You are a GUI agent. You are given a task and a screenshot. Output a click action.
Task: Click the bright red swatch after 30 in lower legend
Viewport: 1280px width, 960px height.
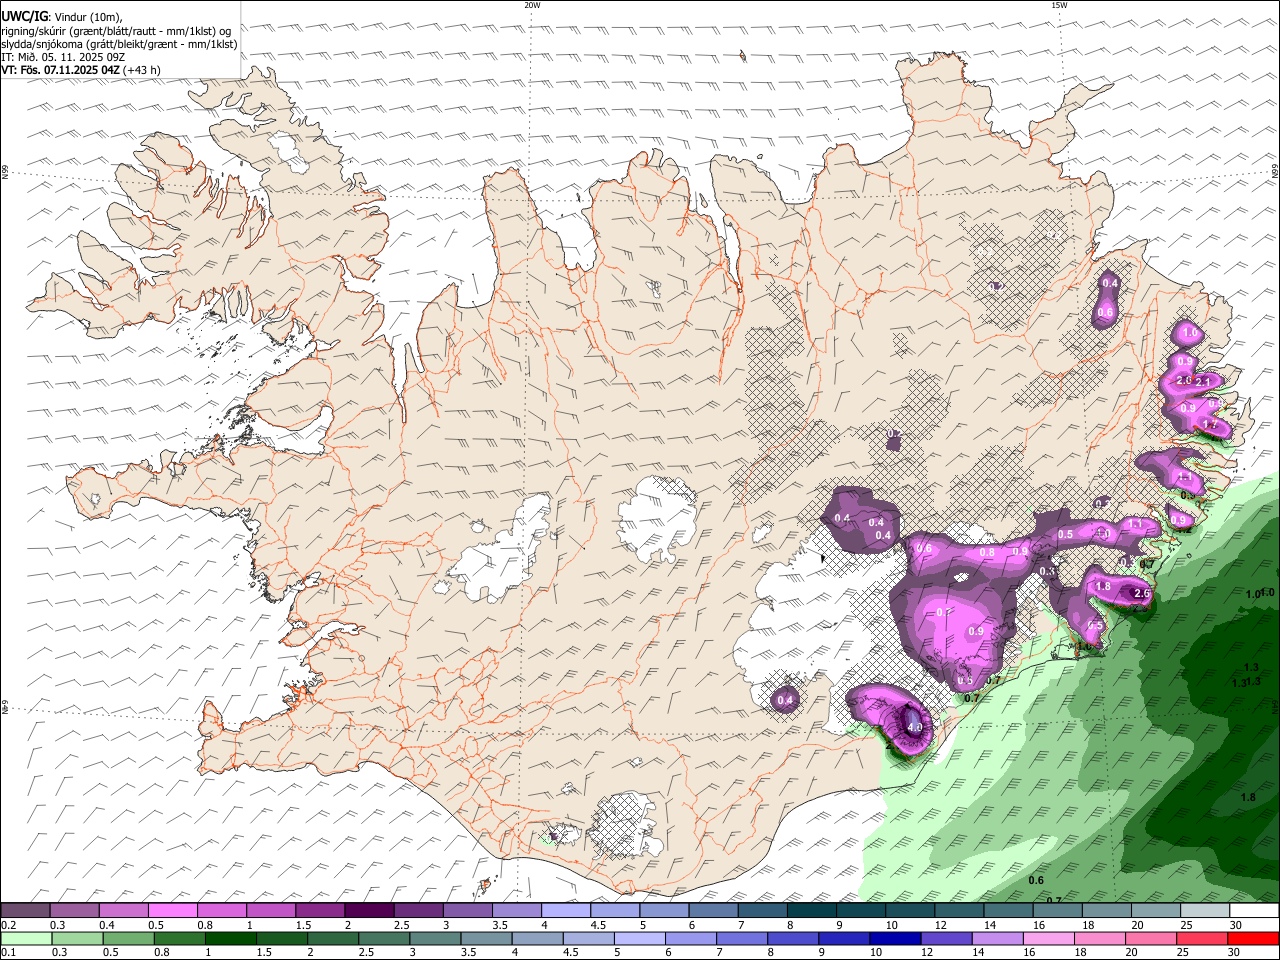[x=1254, y=938]
